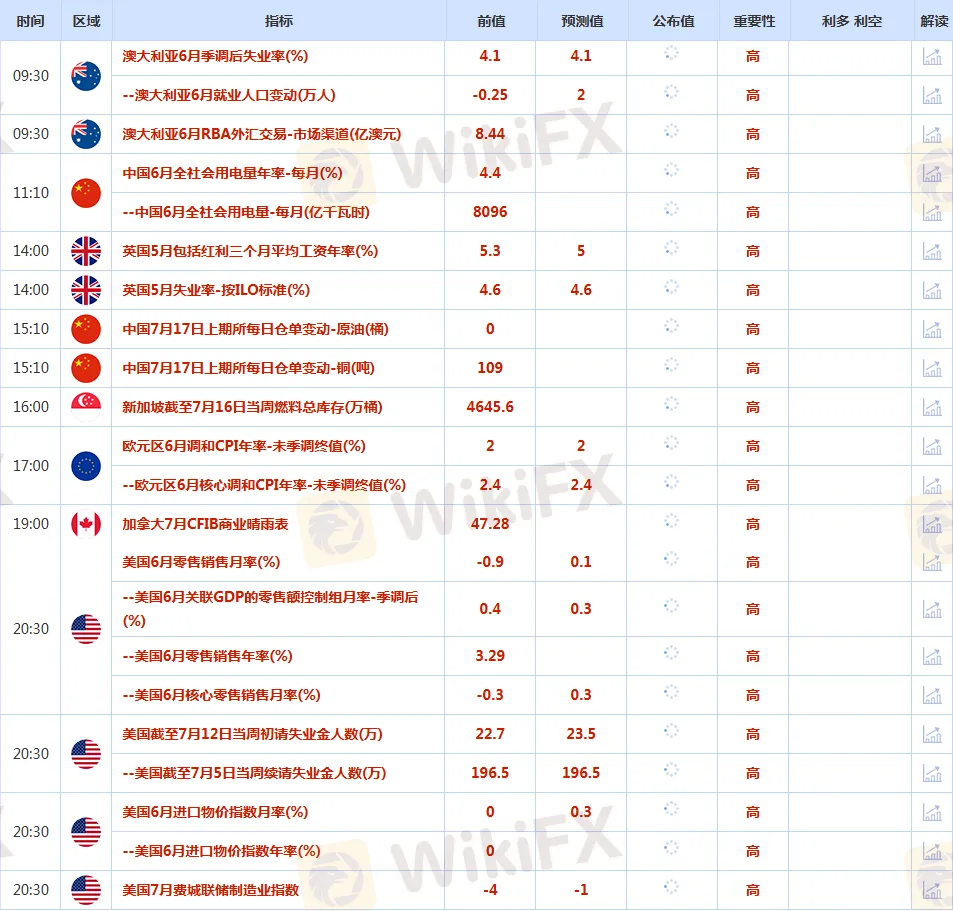Open chart icon for 美国7月费城联储制造业指数 row

point(932,889)
